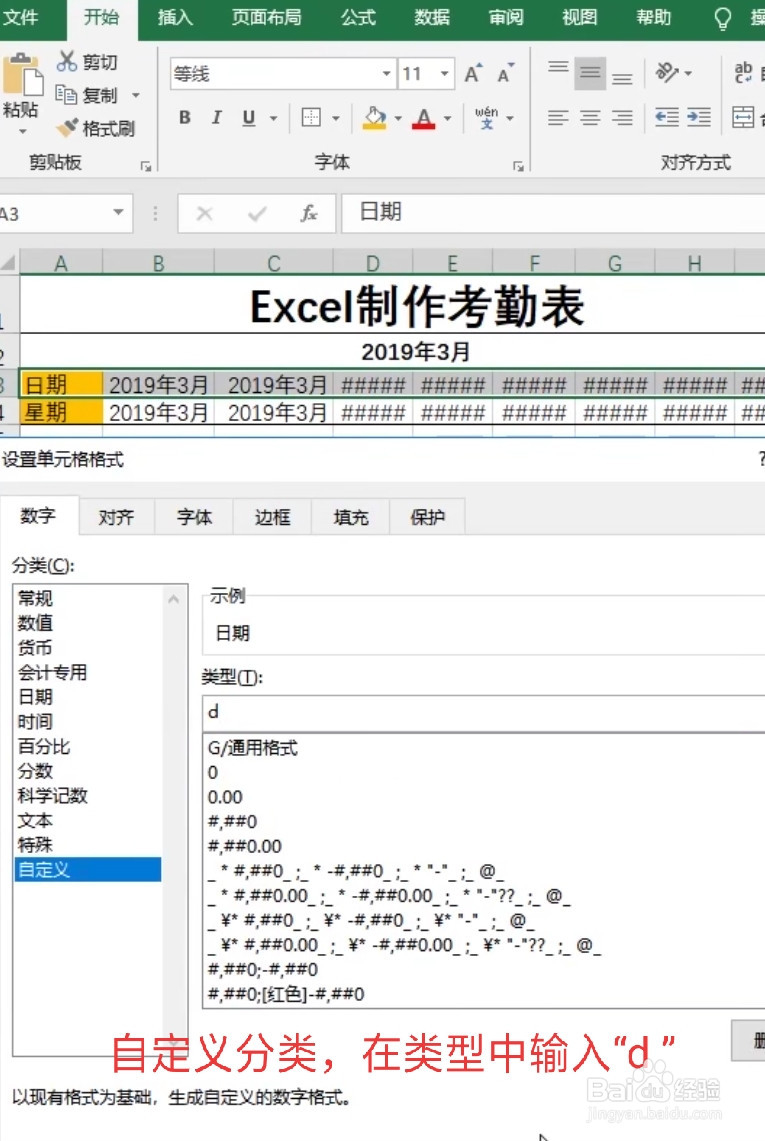Viewport: 765px width, 1141px height.
Task: Open the underline style arrow
Action: [x=274, y=118]
